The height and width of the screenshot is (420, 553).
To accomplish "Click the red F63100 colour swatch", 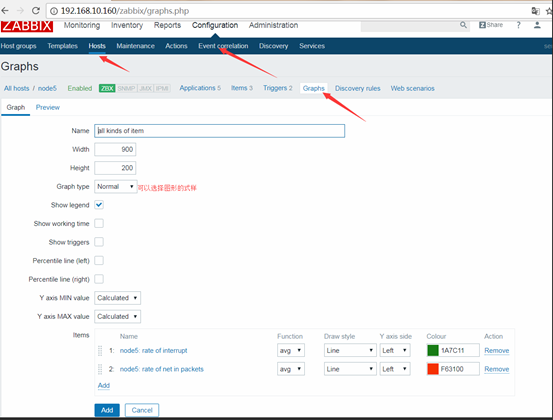I will pyautogui.click(x=433, y=369).
